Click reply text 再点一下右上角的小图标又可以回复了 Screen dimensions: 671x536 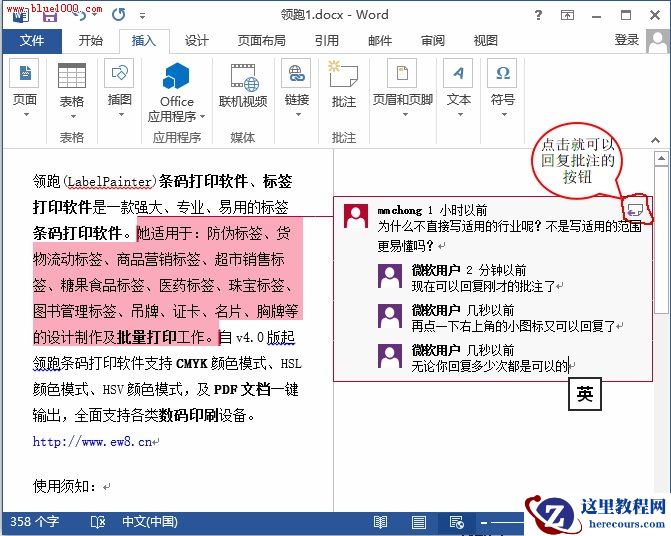point(513,326)
